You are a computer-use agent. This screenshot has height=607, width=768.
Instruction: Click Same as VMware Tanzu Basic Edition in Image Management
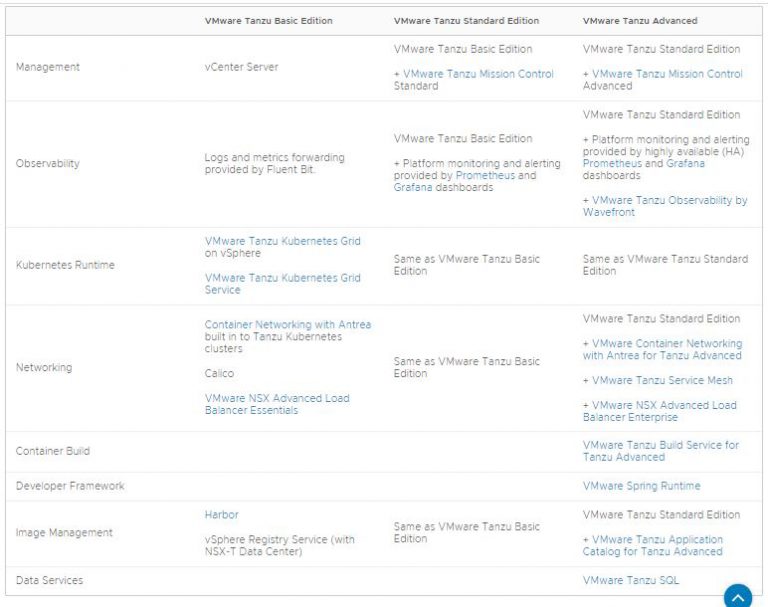pyautogui.click(x=466, y=532)
